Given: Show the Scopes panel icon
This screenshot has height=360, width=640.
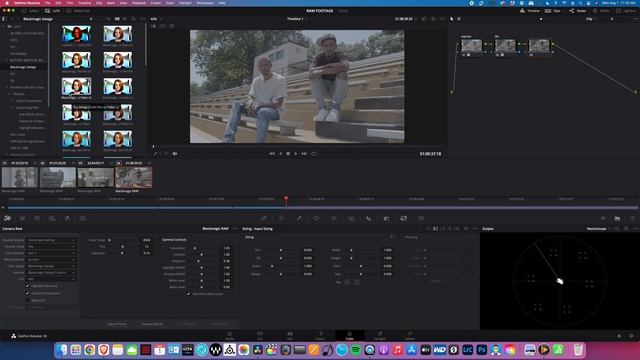Looking at the screenshot, I should [617, 219].
